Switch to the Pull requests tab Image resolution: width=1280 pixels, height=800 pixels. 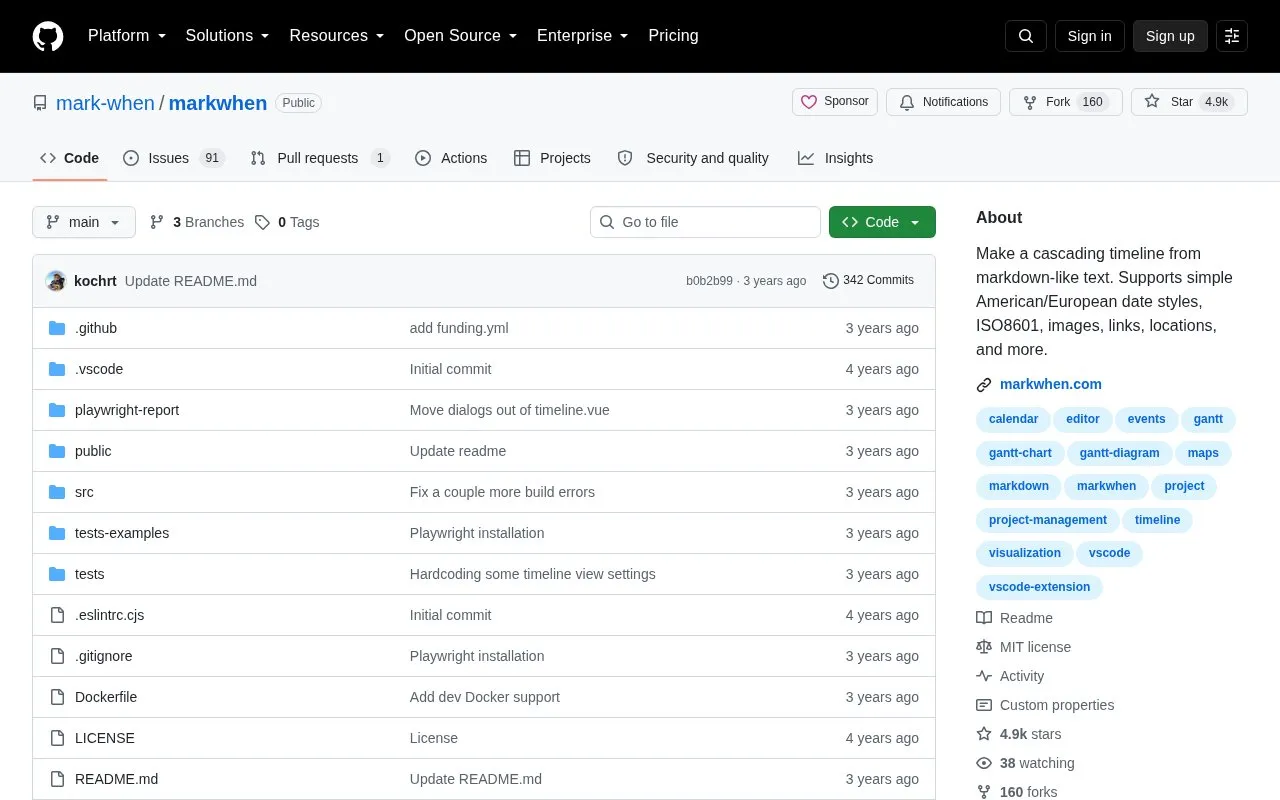(x=320, y=158)
